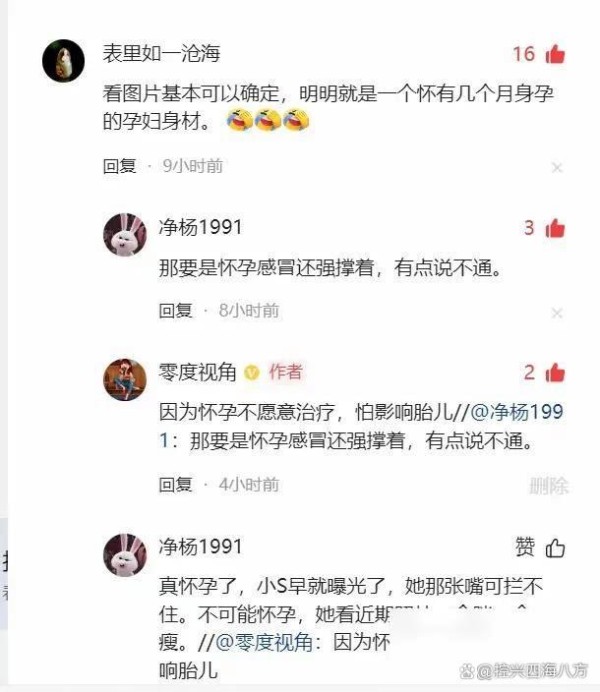Delete the author's reply with 删除
The height and width of the screenshot is (692, 600).
[548, 486]
